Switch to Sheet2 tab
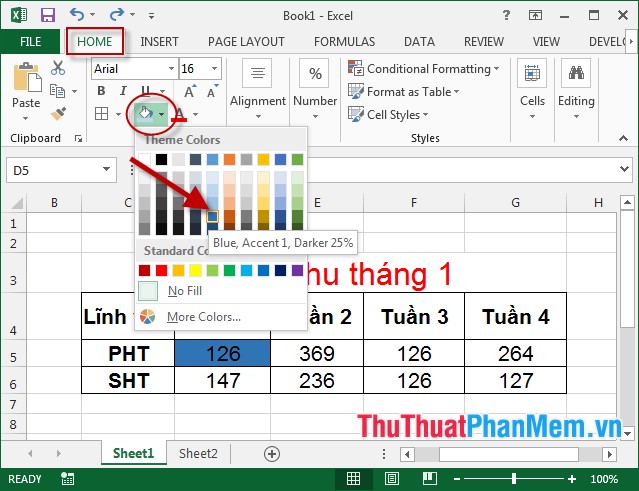Viewport: 639px width, 491px height. pyautogui.click(x=198, y=454)
